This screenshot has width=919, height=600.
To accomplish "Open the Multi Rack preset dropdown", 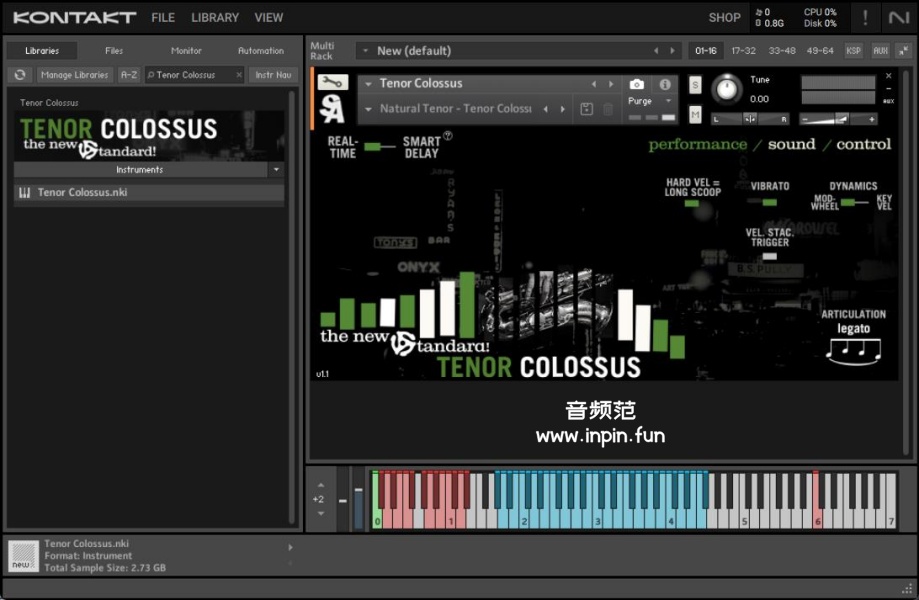I will (x=363, y=51).
